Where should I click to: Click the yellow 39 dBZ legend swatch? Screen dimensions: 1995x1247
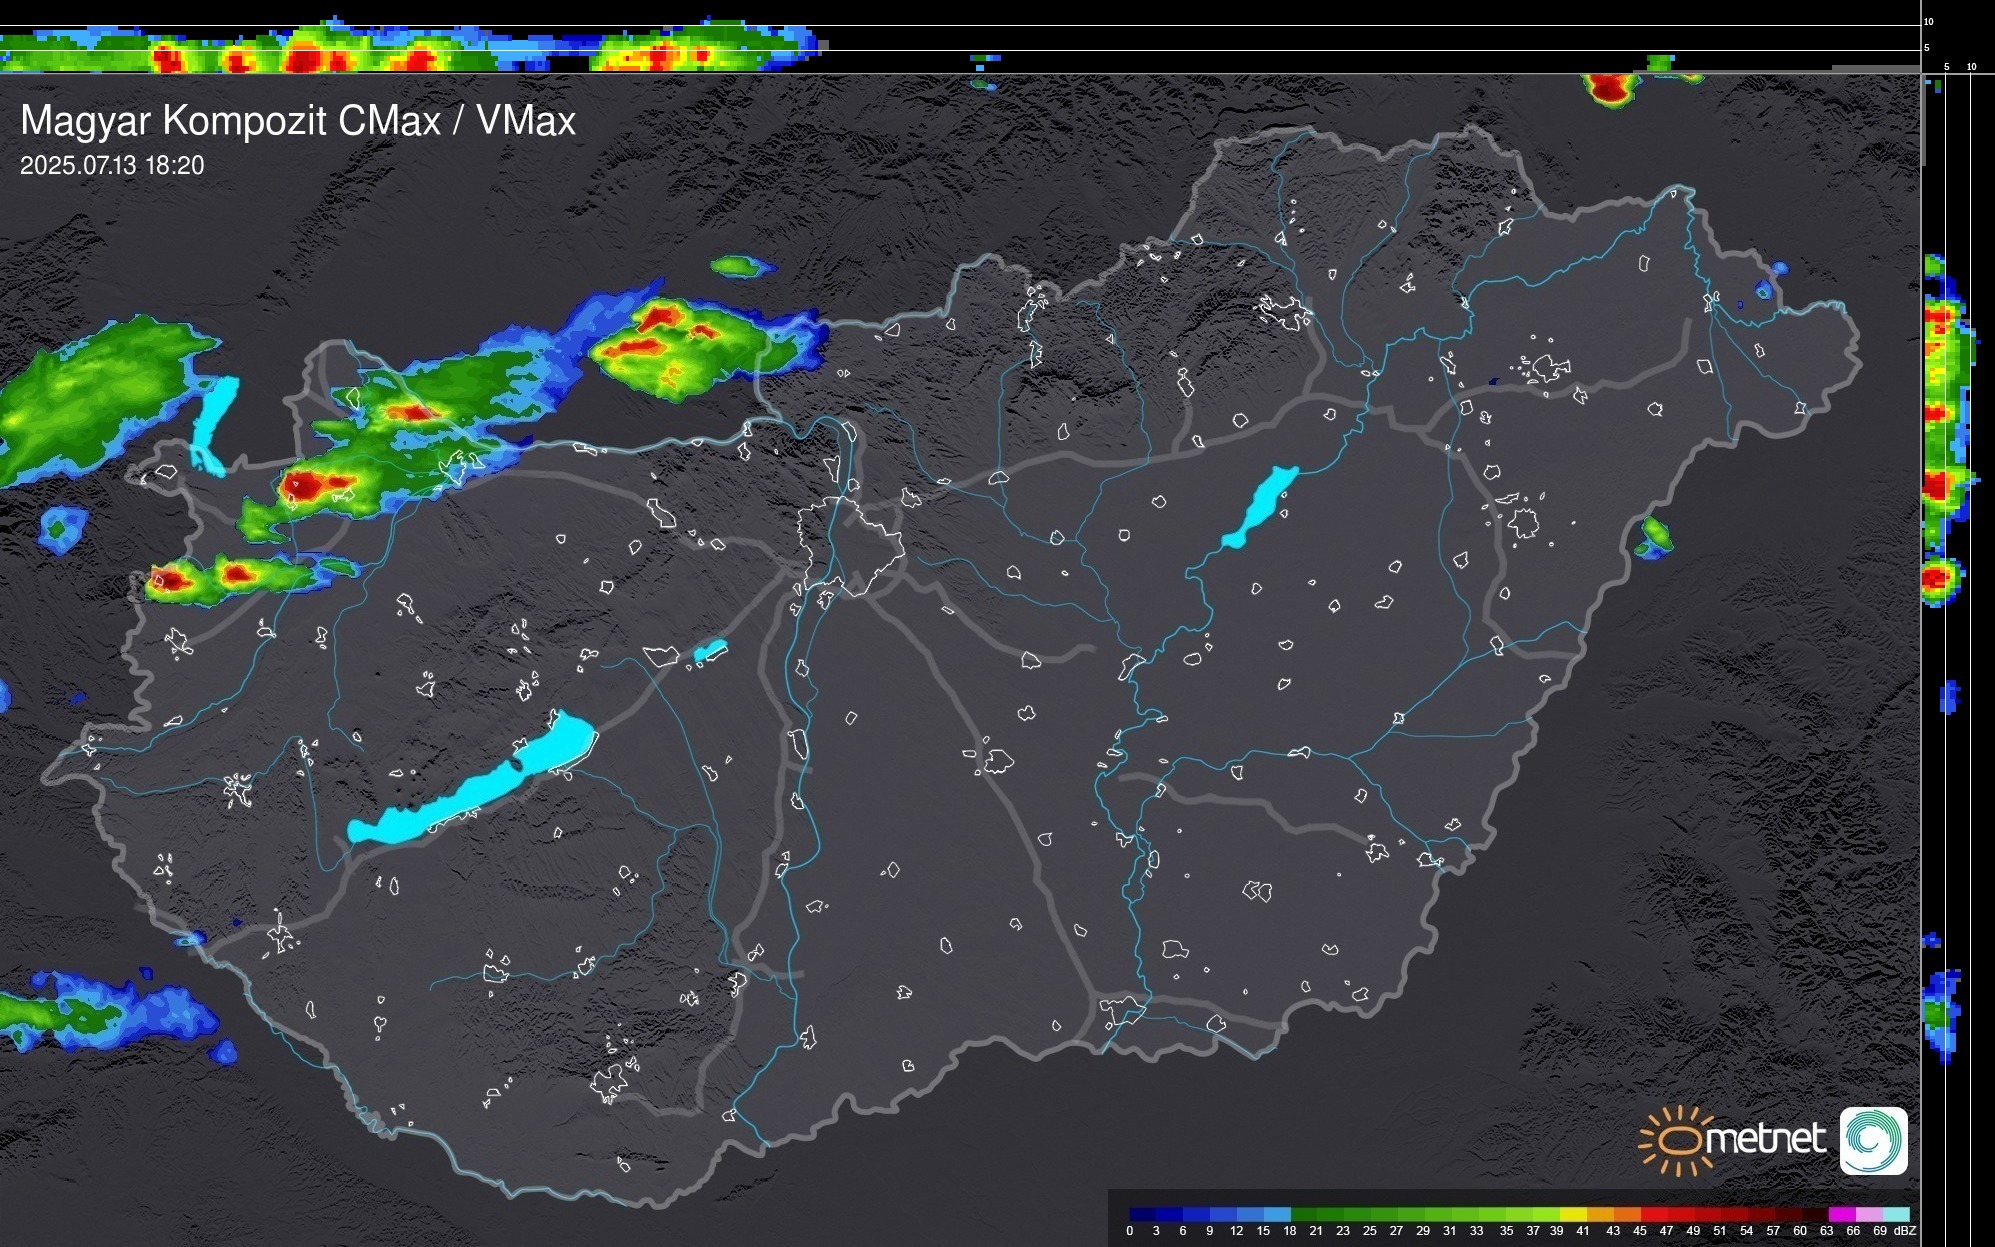(1574, 1214)
